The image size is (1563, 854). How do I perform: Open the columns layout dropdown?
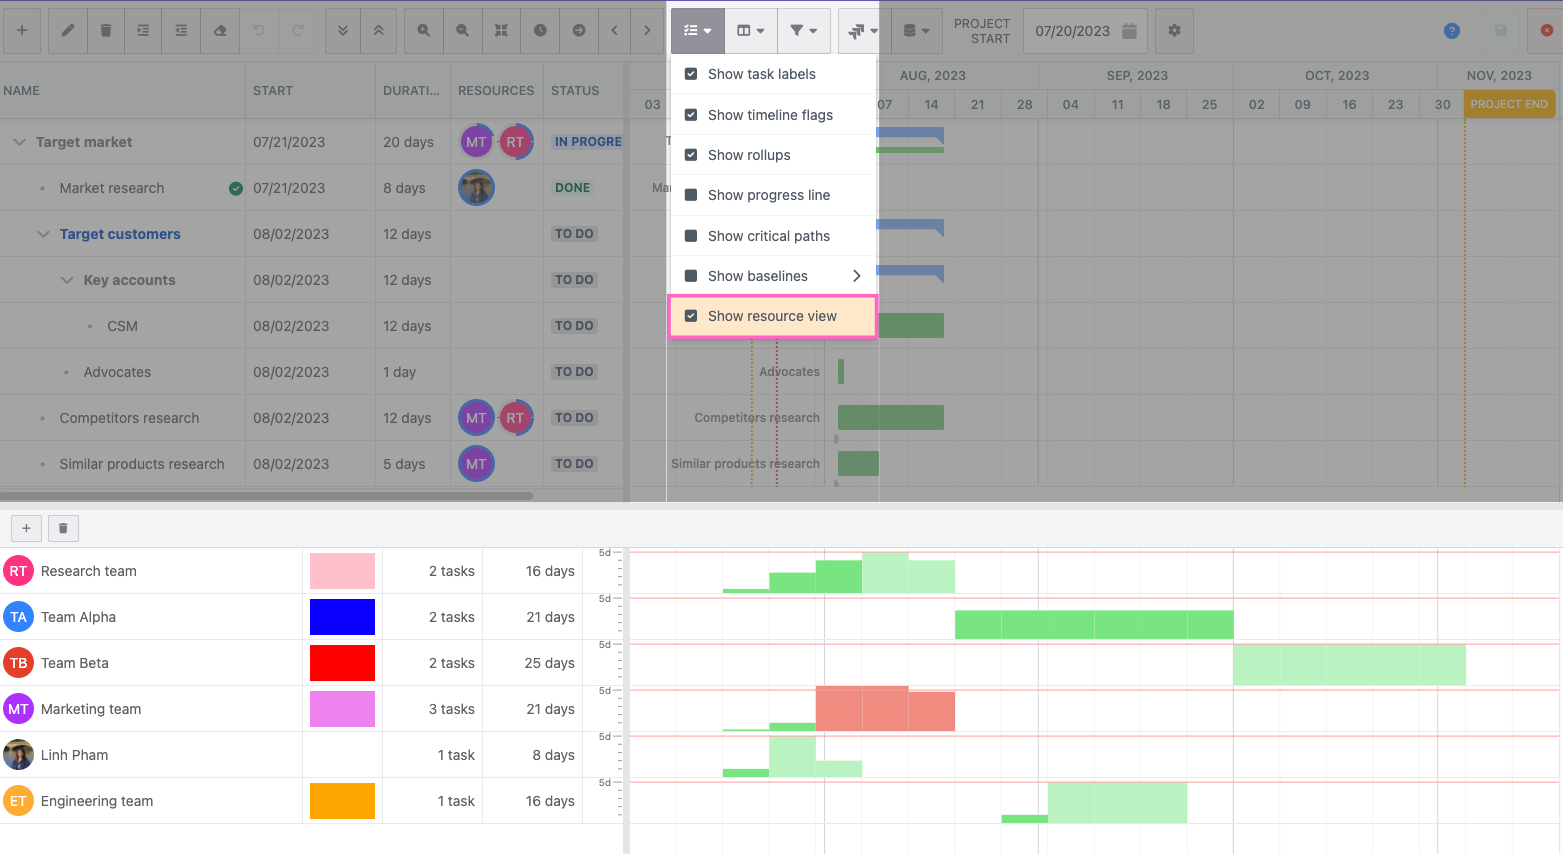click(750, 31)
